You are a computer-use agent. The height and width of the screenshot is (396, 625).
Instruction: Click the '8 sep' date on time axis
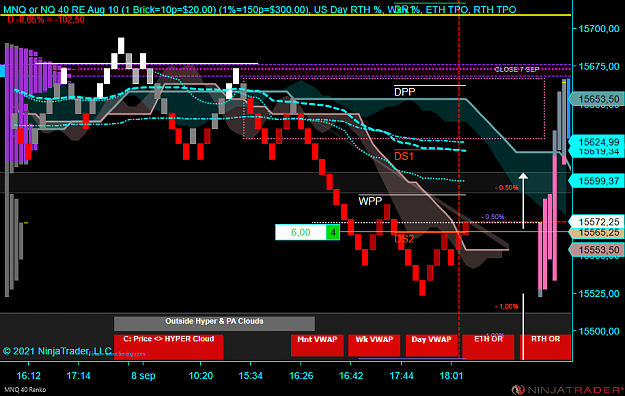[143, 376]
